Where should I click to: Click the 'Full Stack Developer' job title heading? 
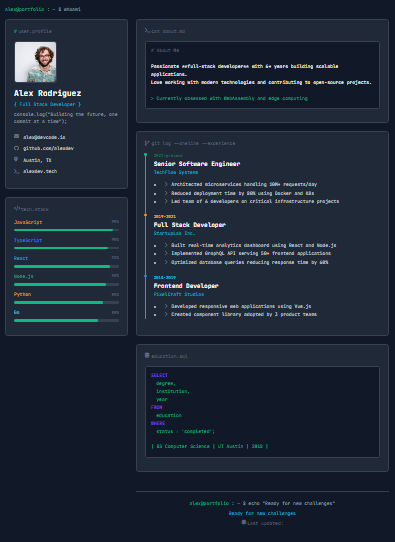[x=189, y=225]
